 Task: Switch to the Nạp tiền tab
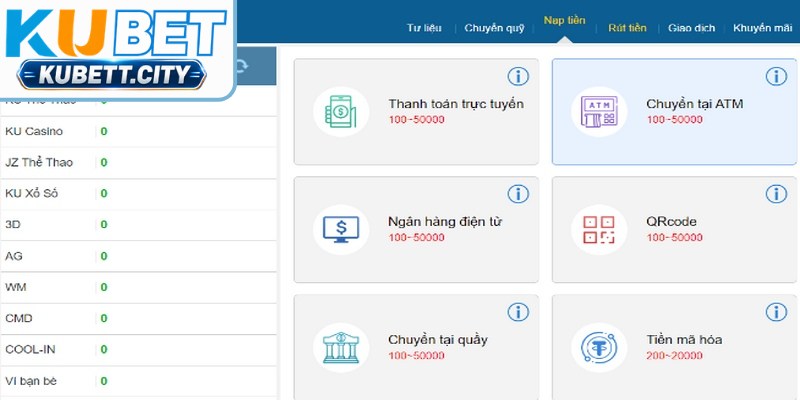pos(564,20)
